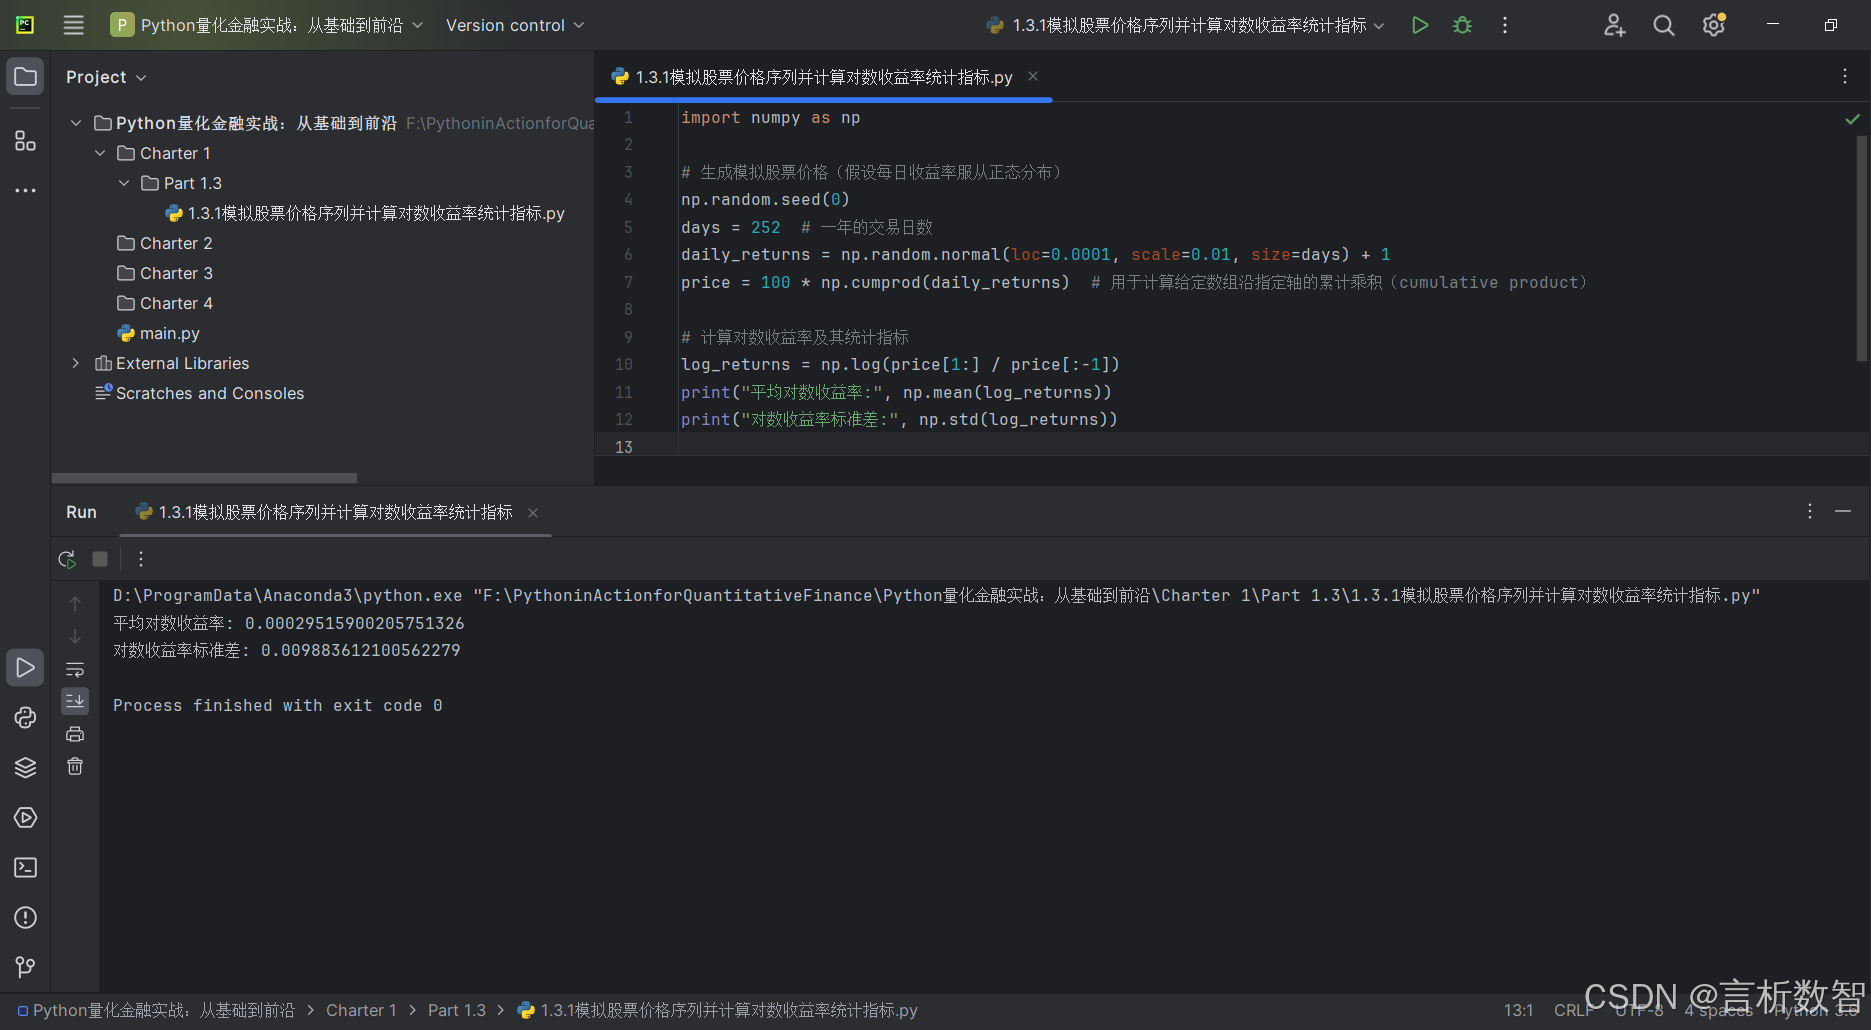This screenshot has width=1871, height=1030.
Task: Expand External Libraries node
Action: click(76, 363)
